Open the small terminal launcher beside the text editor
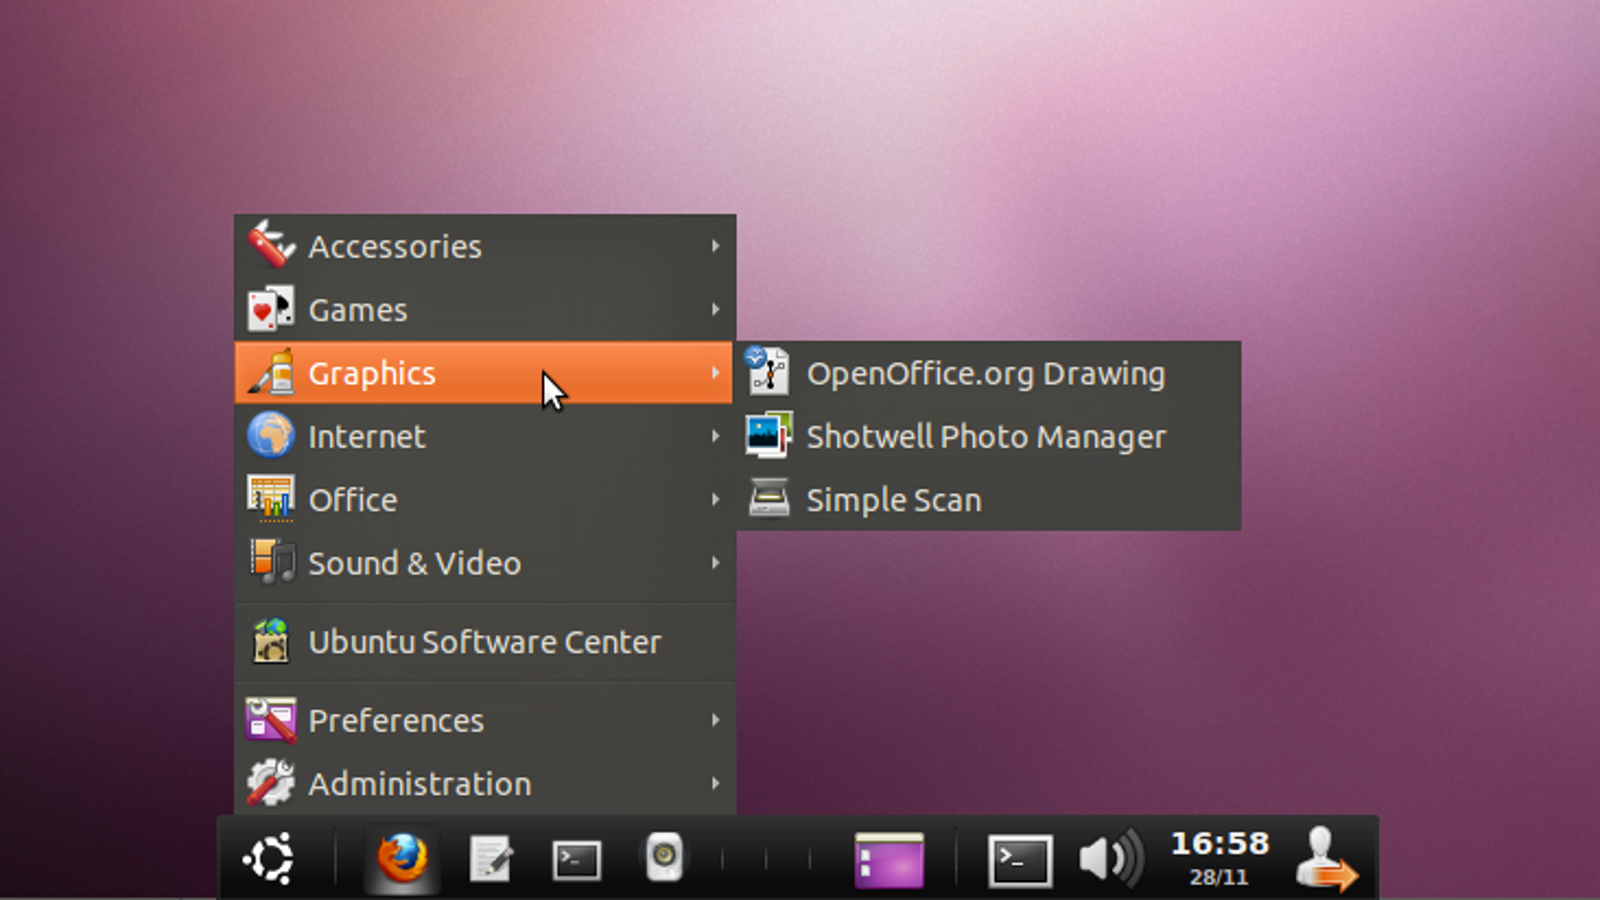 pos(577,860)
